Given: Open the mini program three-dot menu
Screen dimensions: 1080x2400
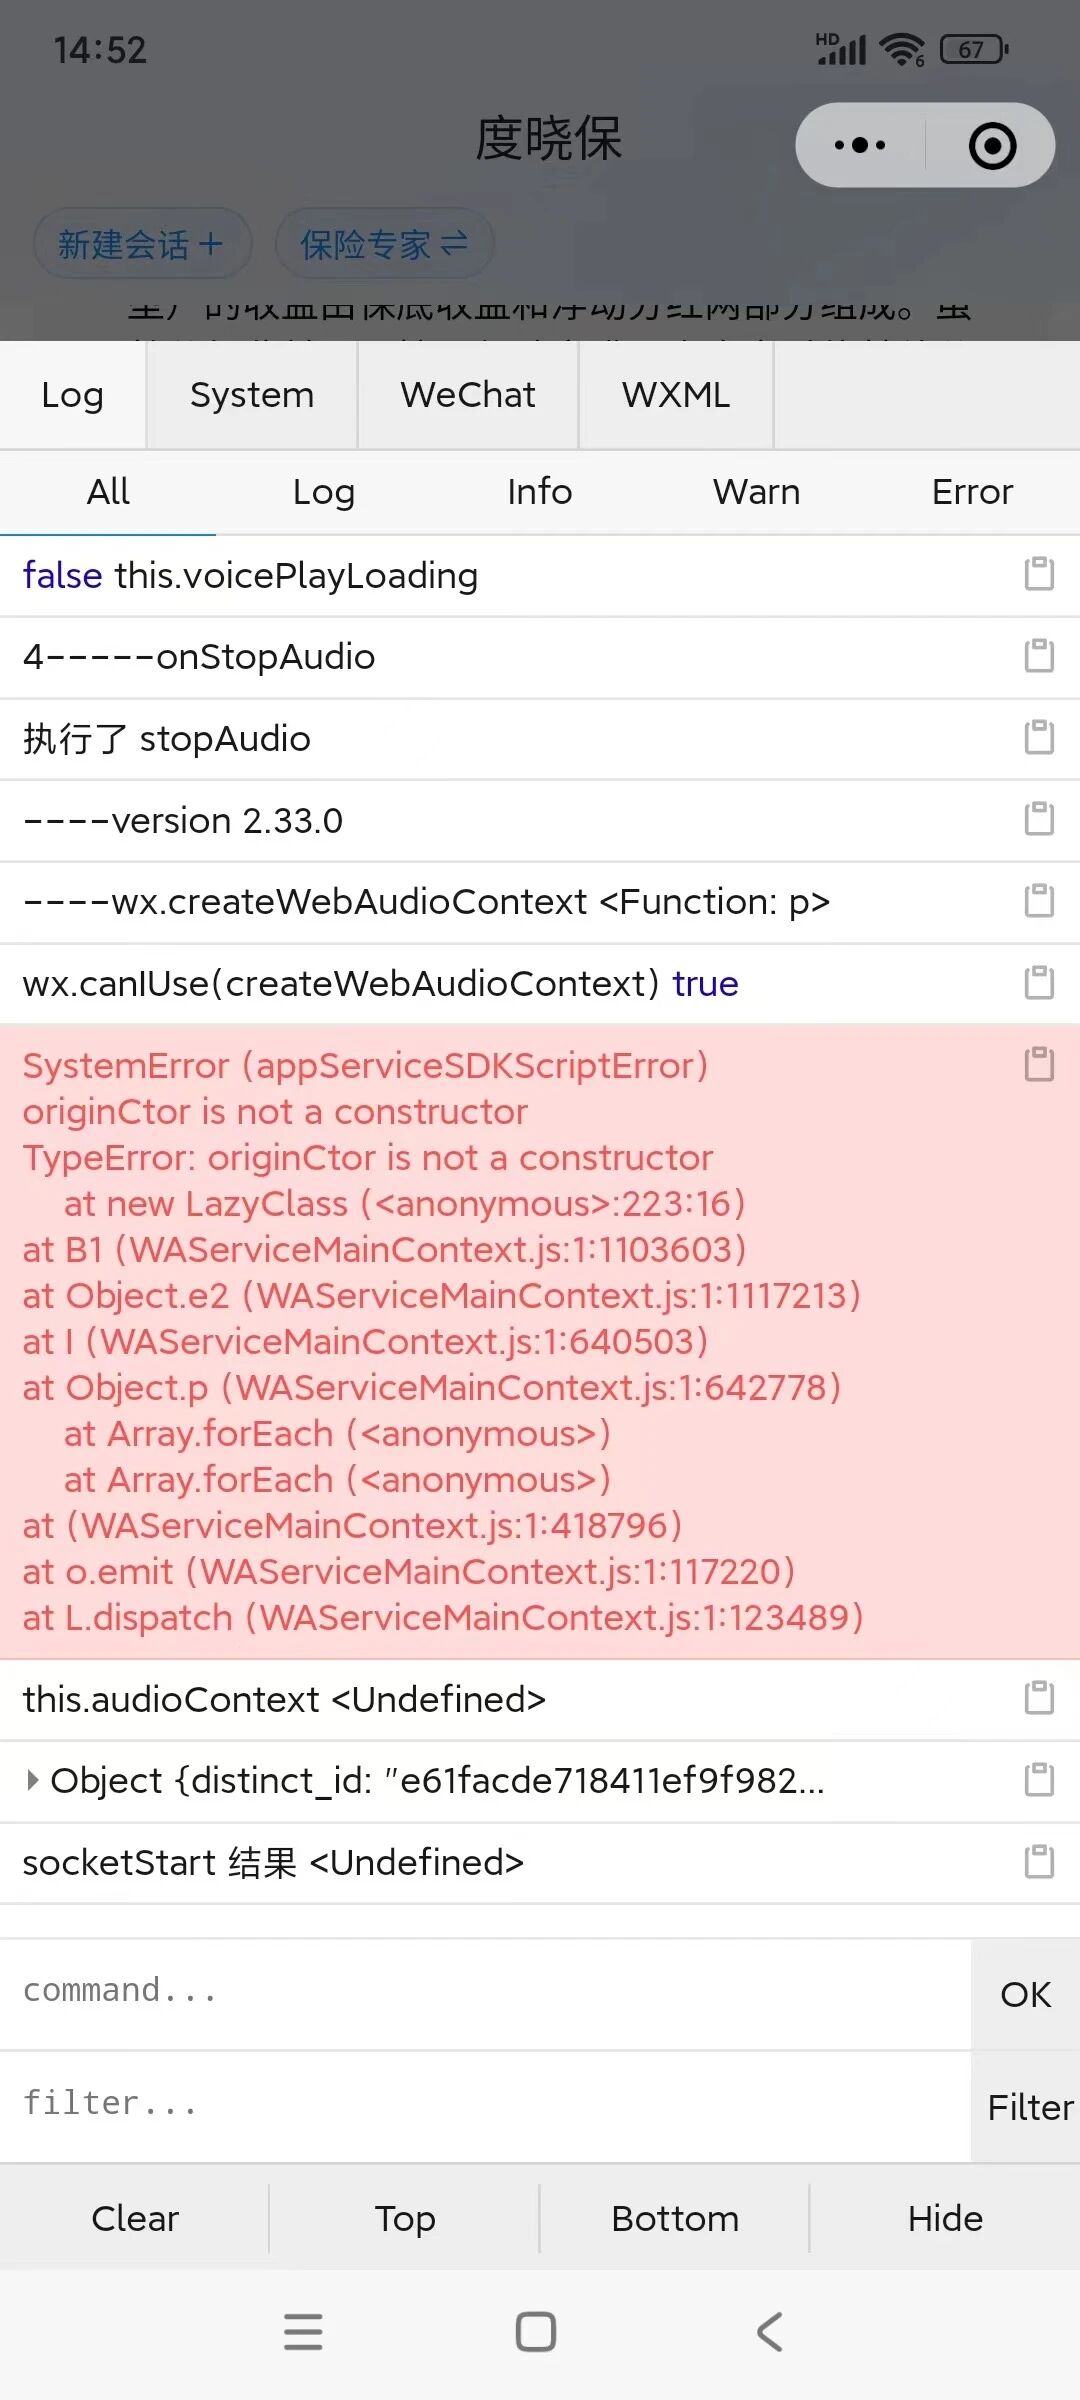Looking at the screenshot, I should point(860,145).
